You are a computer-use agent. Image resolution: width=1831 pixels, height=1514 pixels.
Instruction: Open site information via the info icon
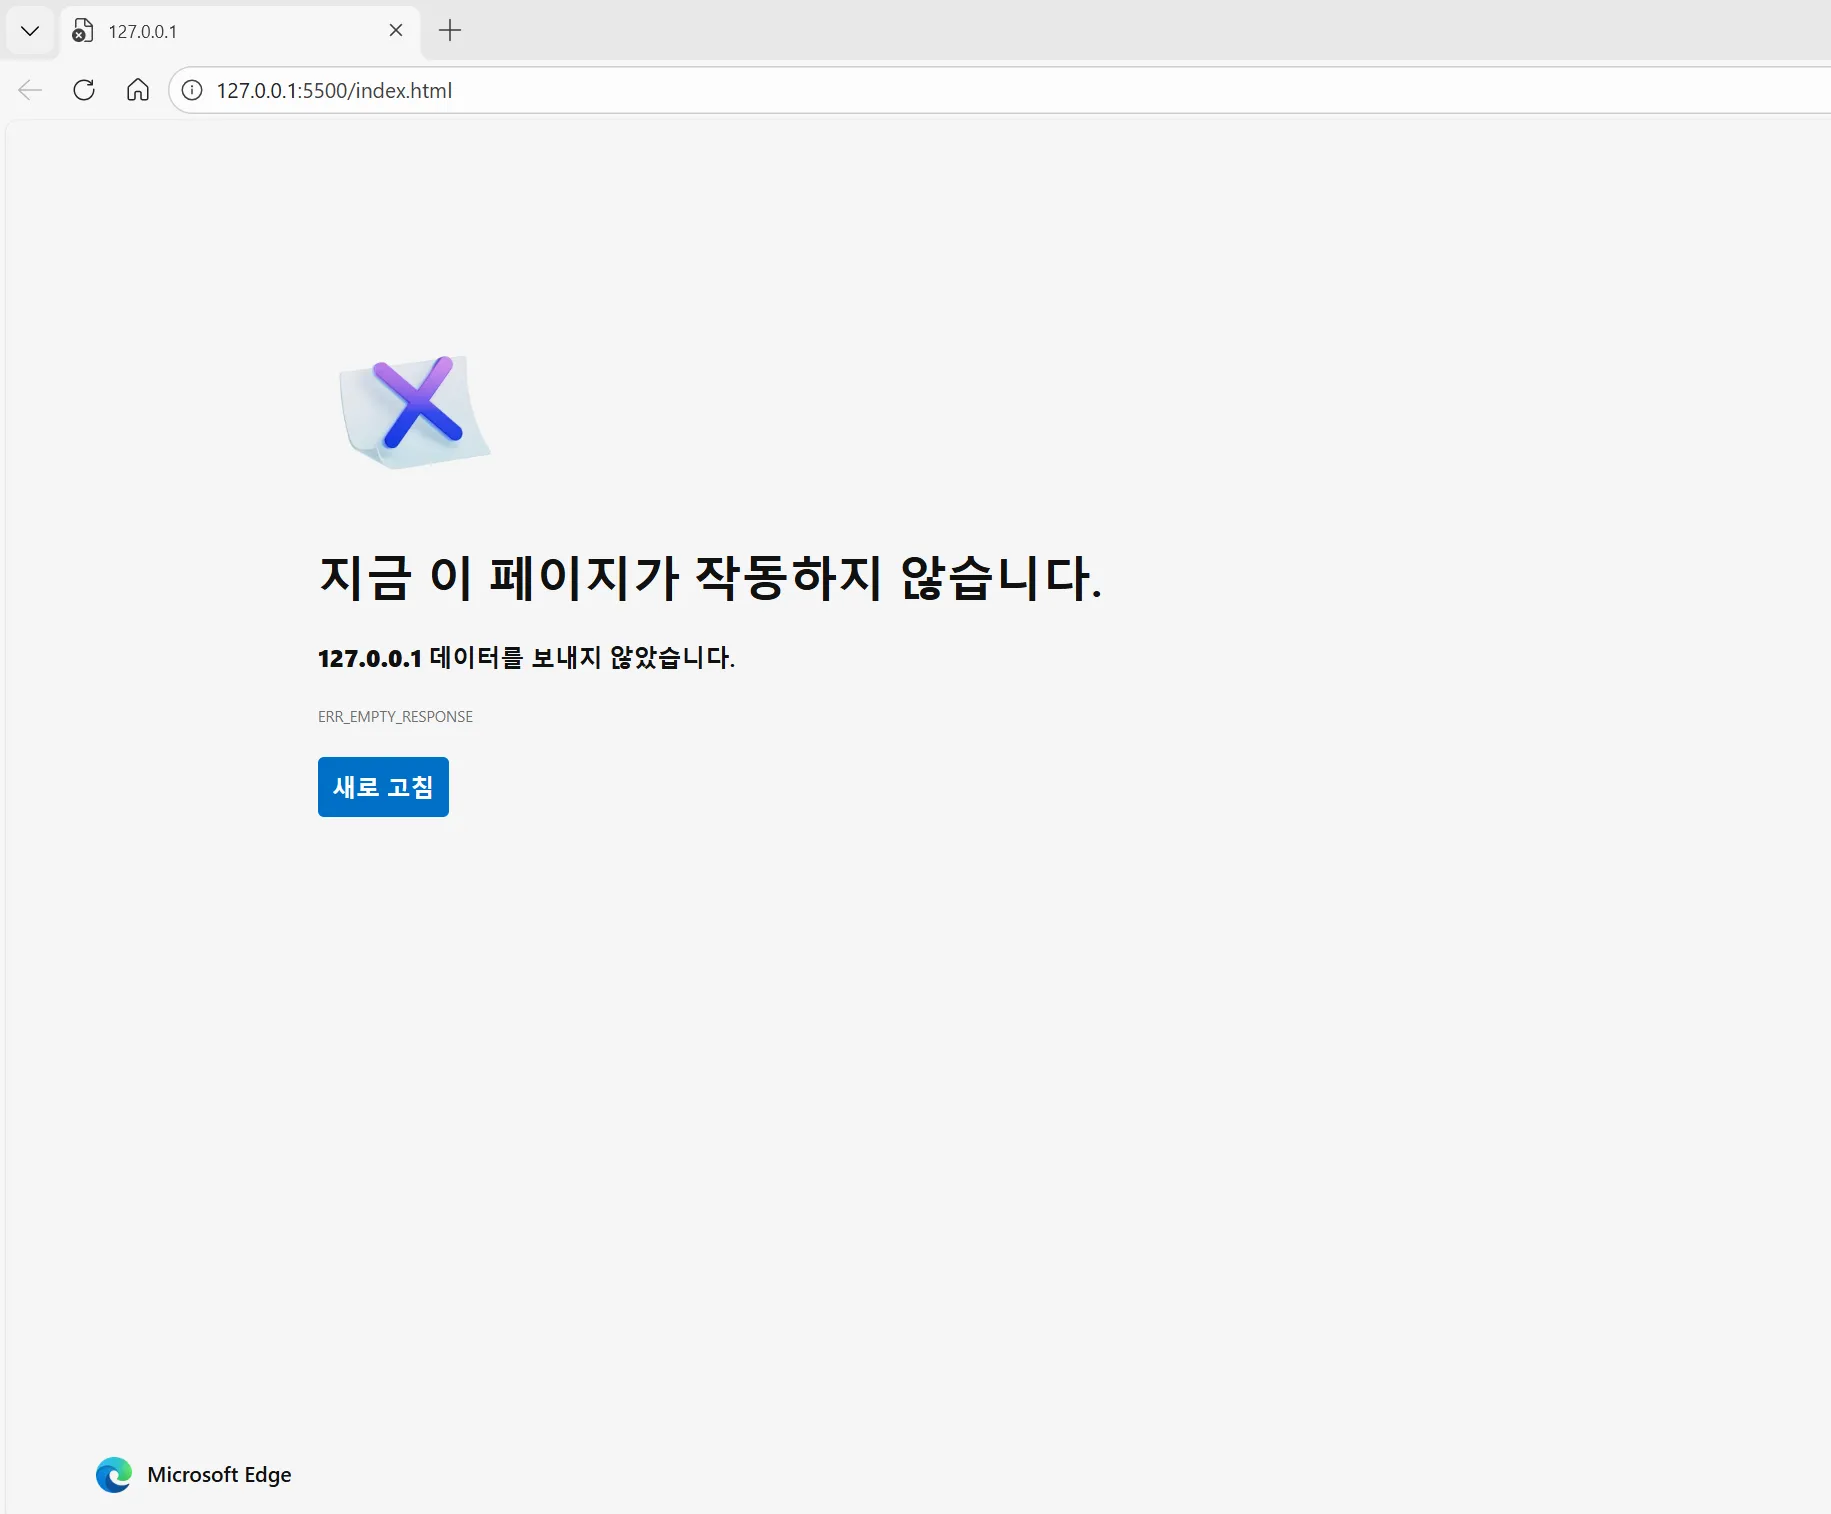click(191, 90)
